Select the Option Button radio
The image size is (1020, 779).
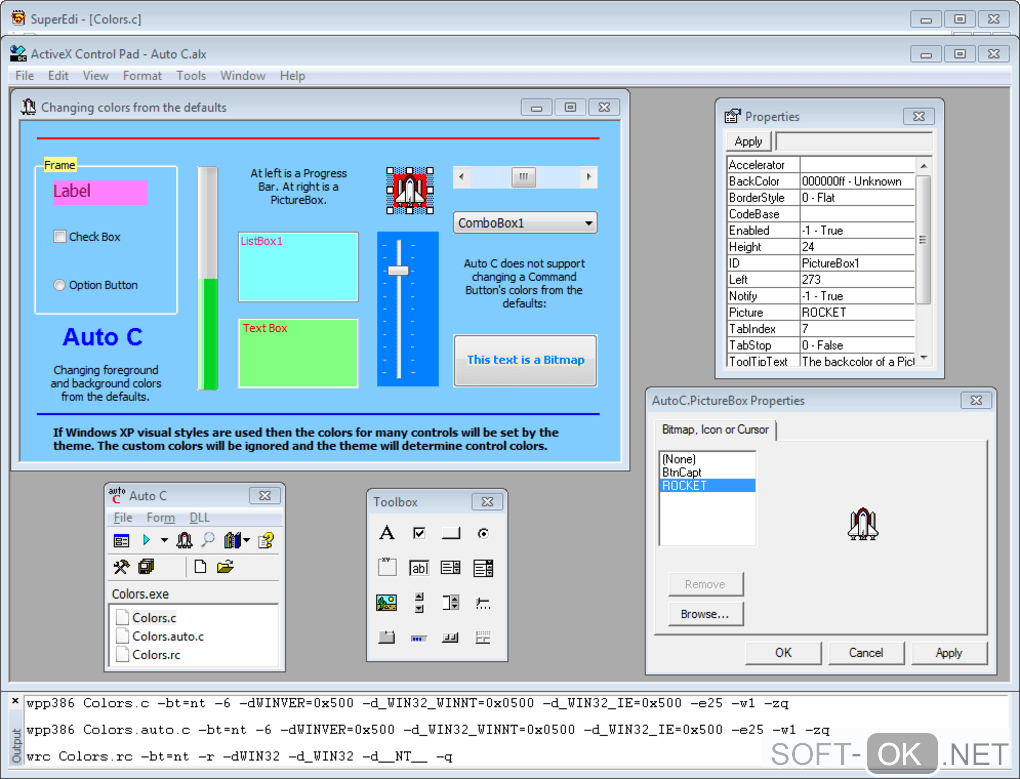point(61,285)
